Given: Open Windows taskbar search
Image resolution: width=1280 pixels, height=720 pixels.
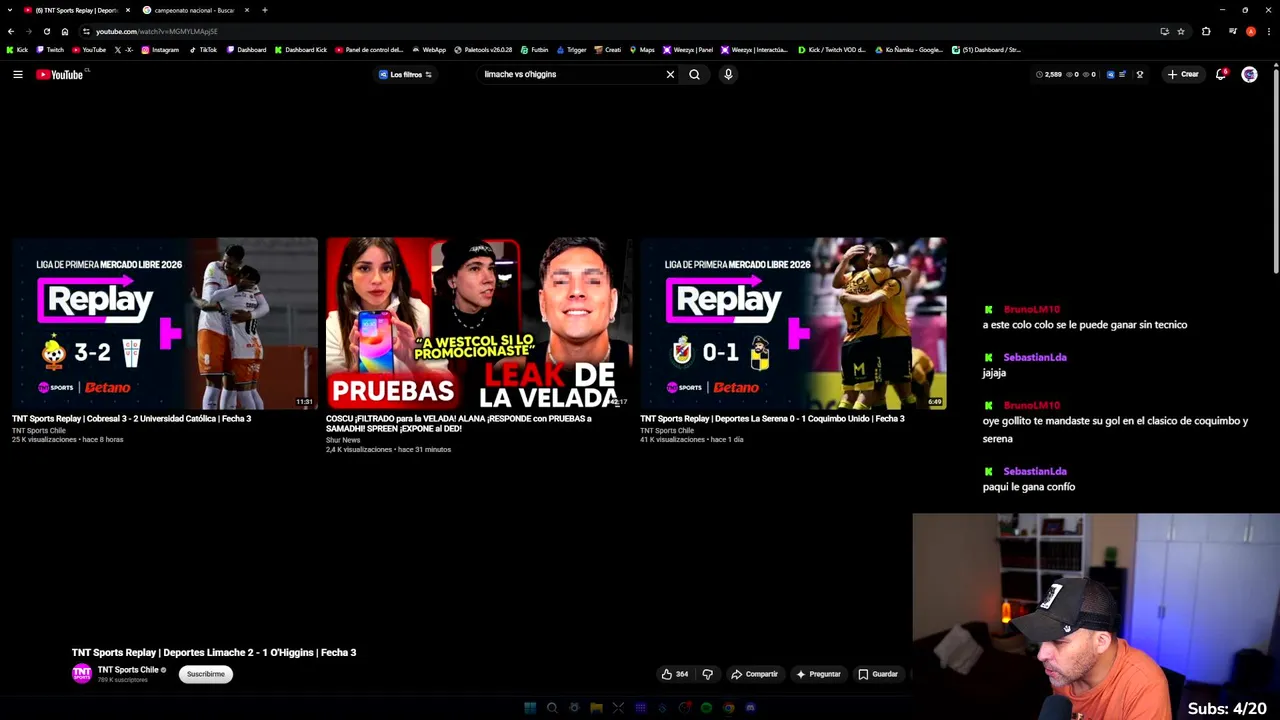Looking at the screenshot, I should 552,708.
